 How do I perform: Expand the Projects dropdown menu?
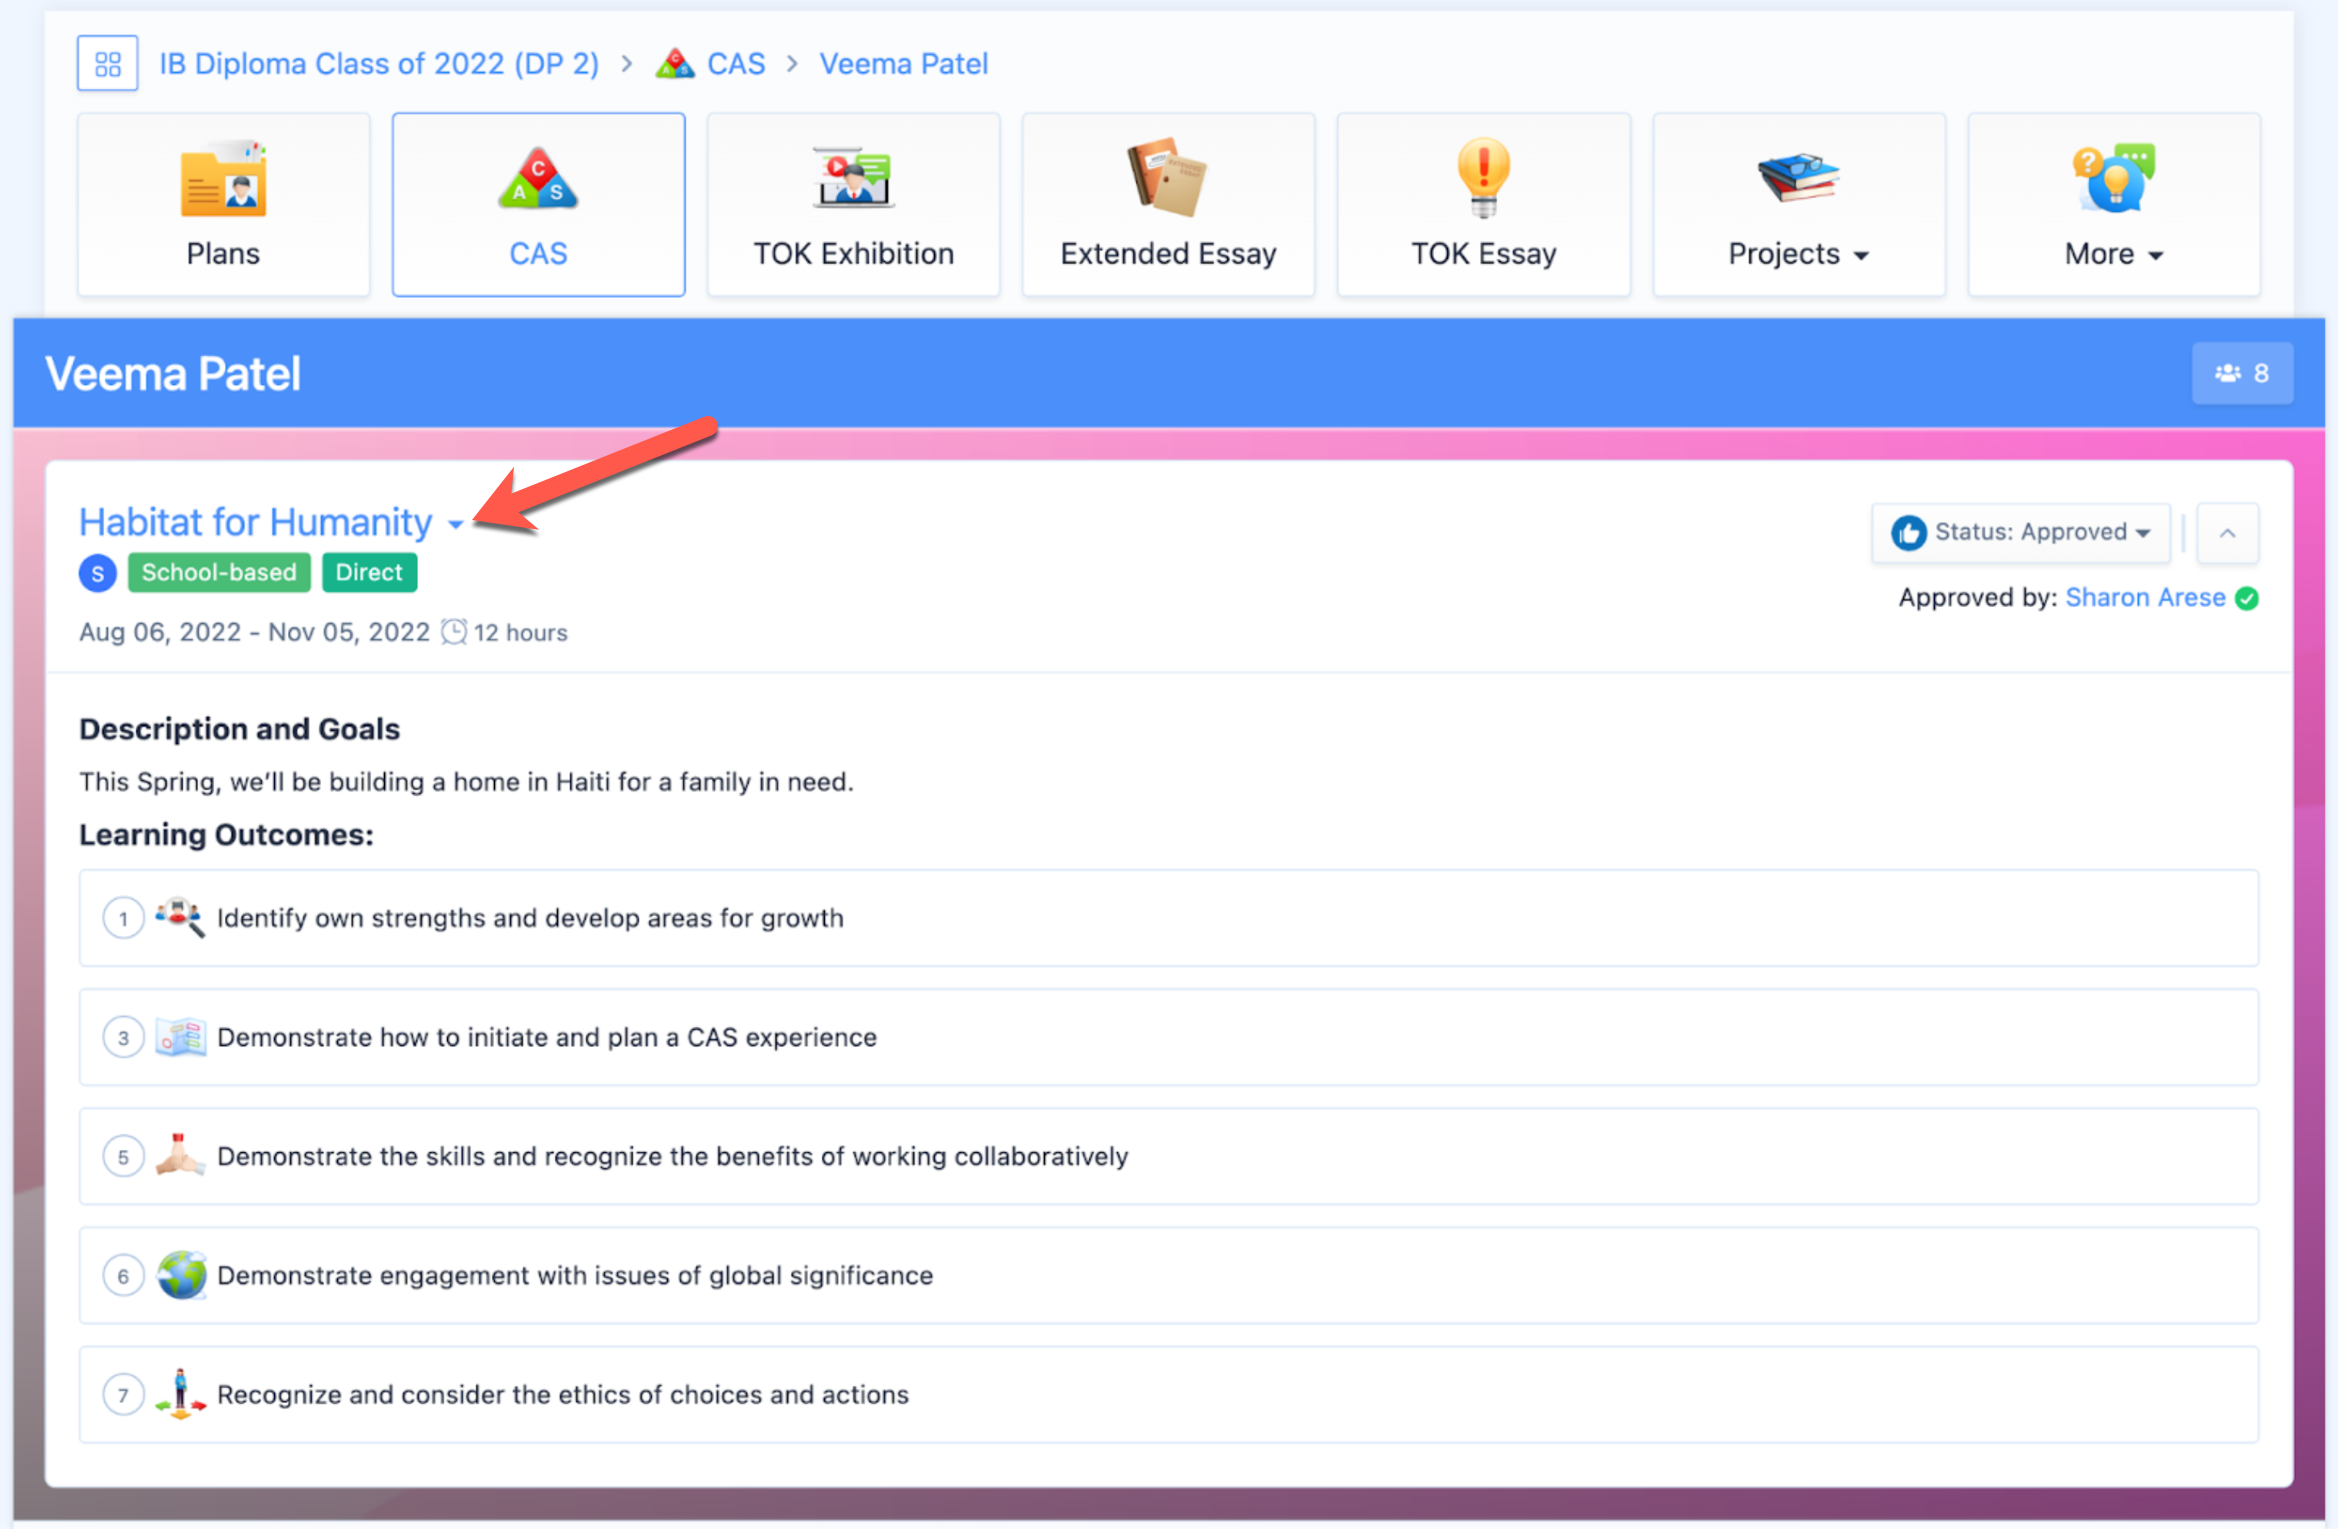click(1799, 205)
